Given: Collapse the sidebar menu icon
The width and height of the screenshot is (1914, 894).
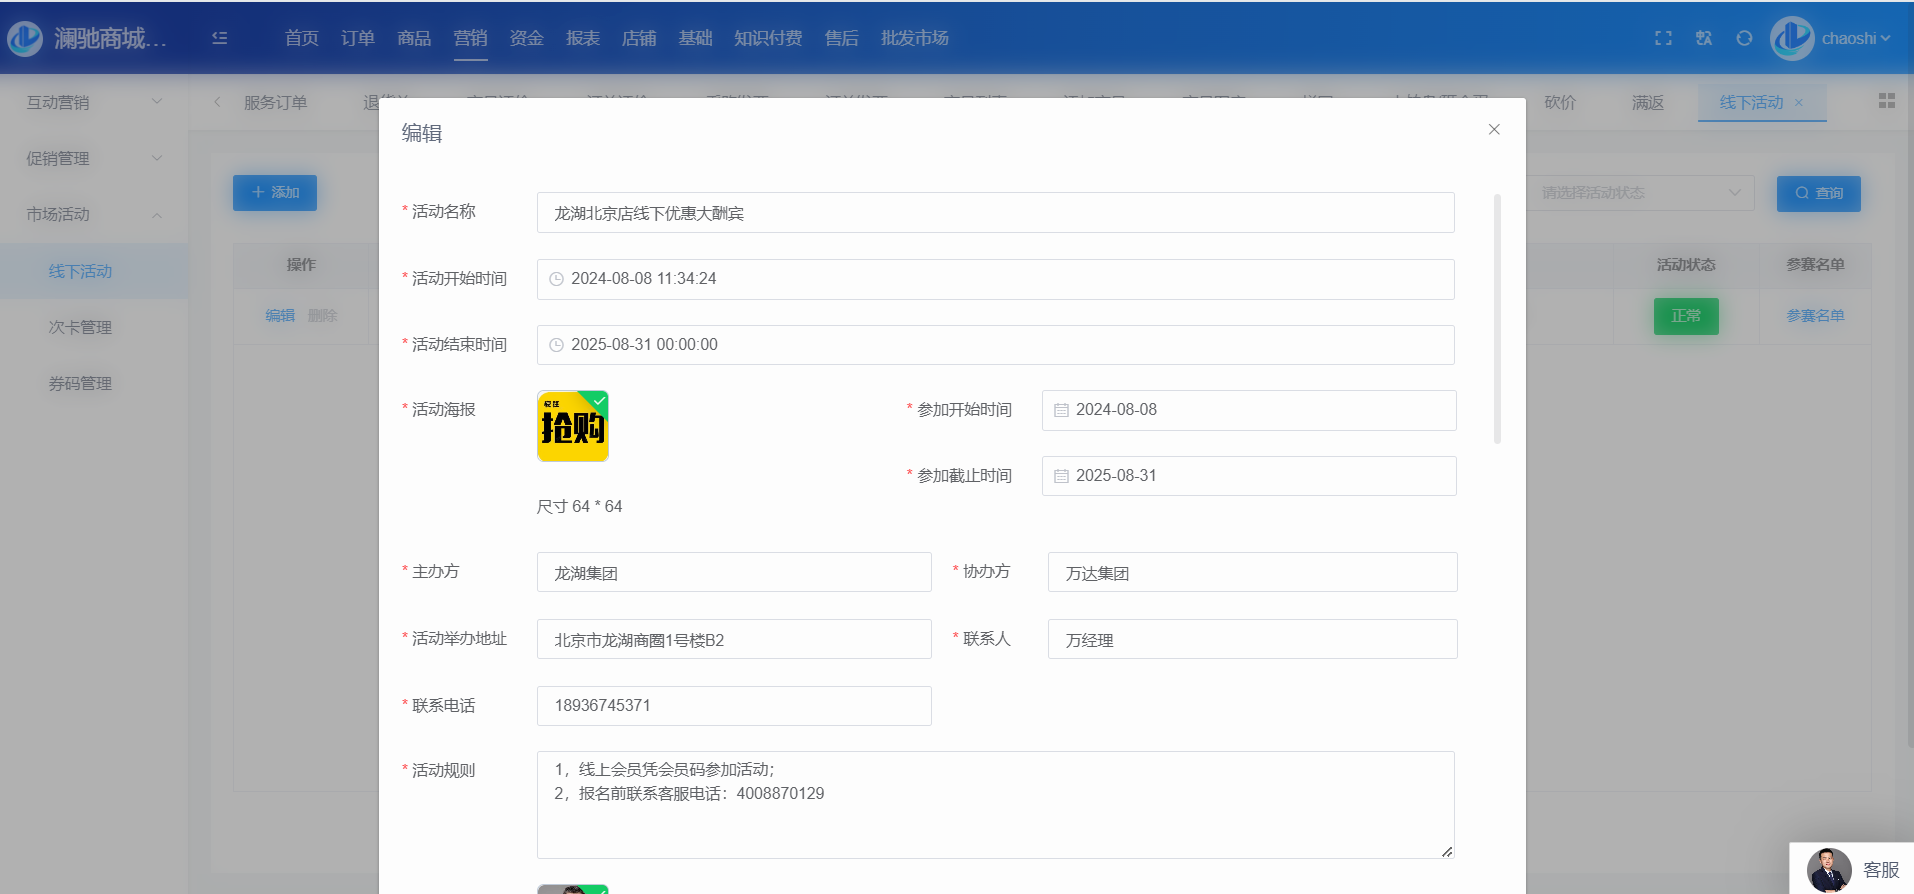Looking at the screenshot, I should [220, 38].
